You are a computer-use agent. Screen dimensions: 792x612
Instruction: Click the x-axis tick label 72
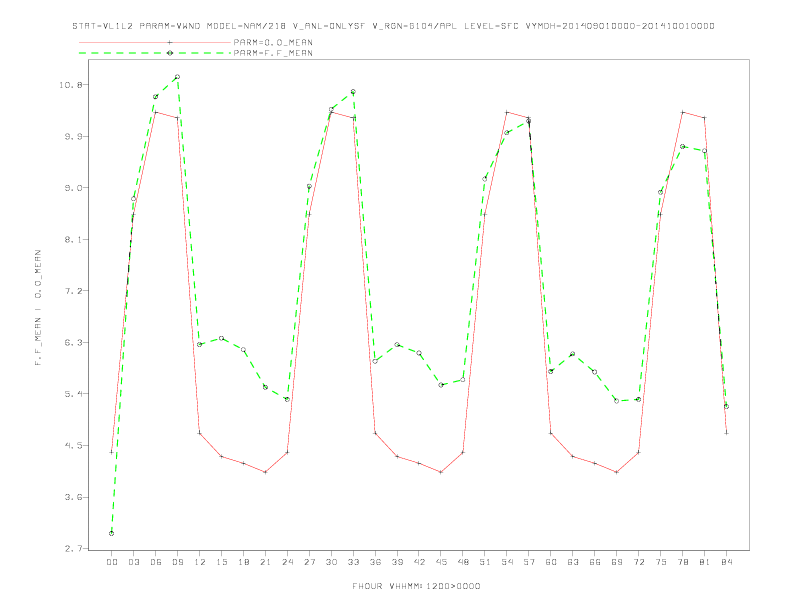(638, 562)
